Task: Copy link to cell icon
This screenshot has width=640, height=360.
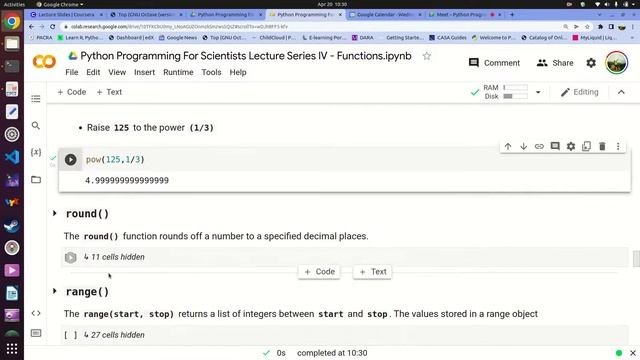Action: tap(539, 146)
